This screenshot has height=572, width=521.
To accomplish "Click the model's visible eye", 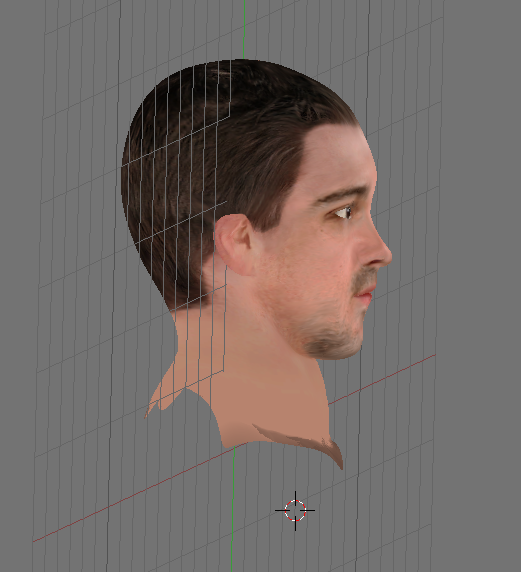I will [344, 212].
